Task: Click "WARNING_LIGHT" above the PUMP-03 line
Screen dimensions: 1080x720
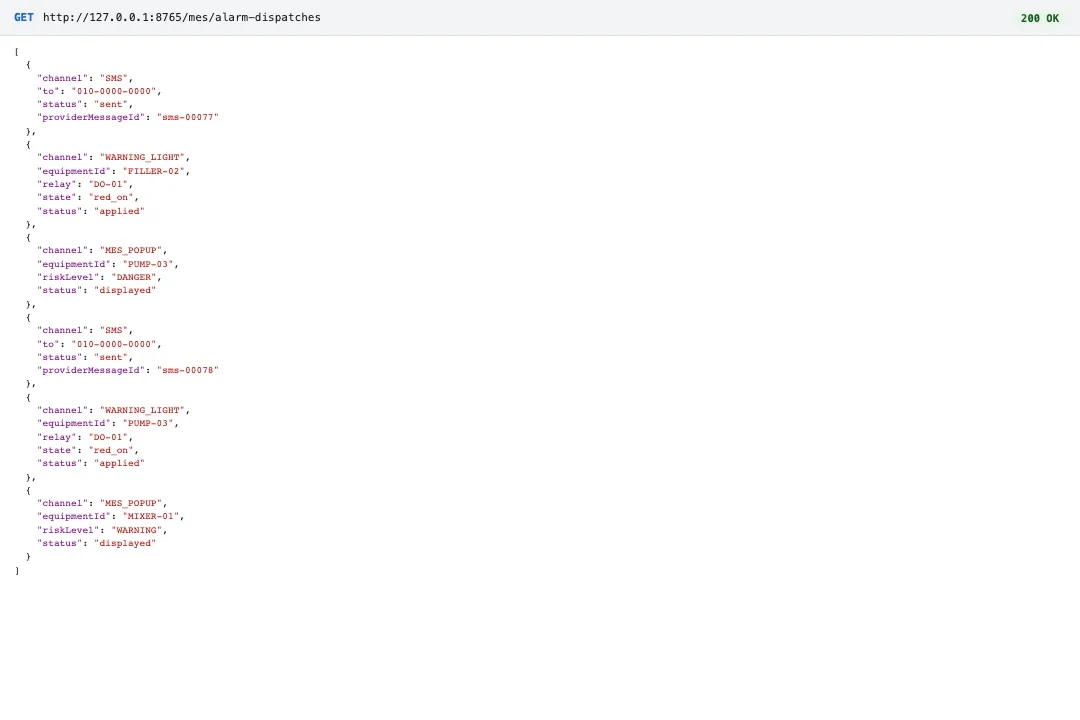Action: coord(142,410)
